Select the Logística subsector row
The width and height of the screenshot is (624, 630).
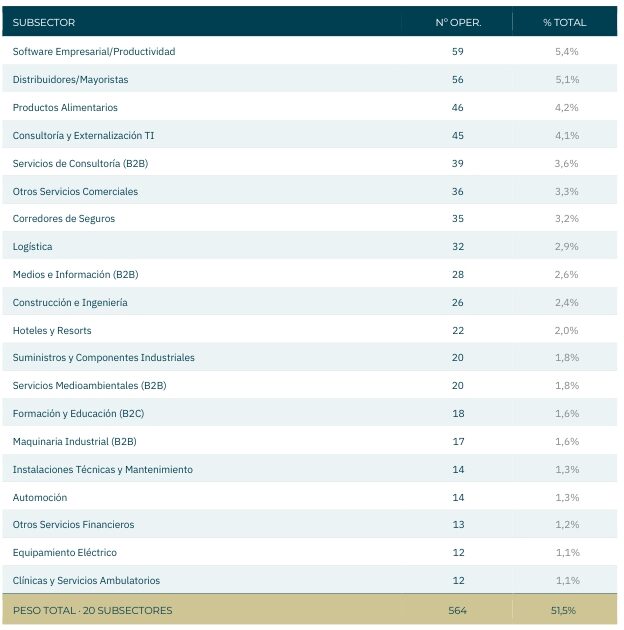[309, 246]
